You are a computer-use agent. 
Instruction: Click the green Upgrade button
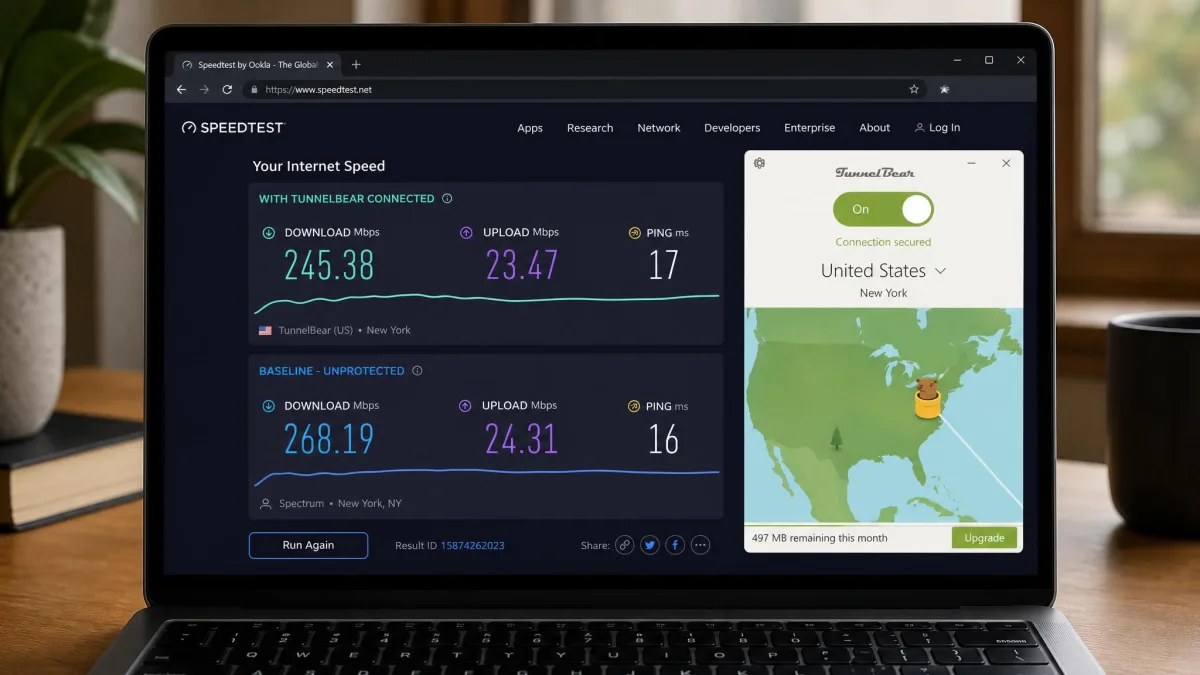pos(984,538)
